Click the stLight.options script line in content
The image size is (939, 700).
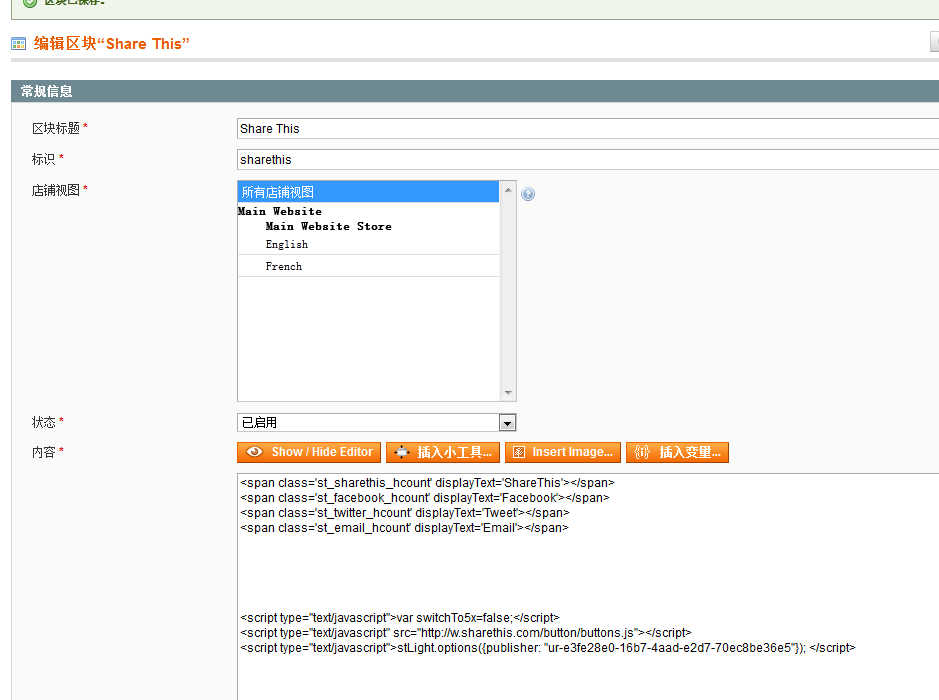click(x=547, y=648)
